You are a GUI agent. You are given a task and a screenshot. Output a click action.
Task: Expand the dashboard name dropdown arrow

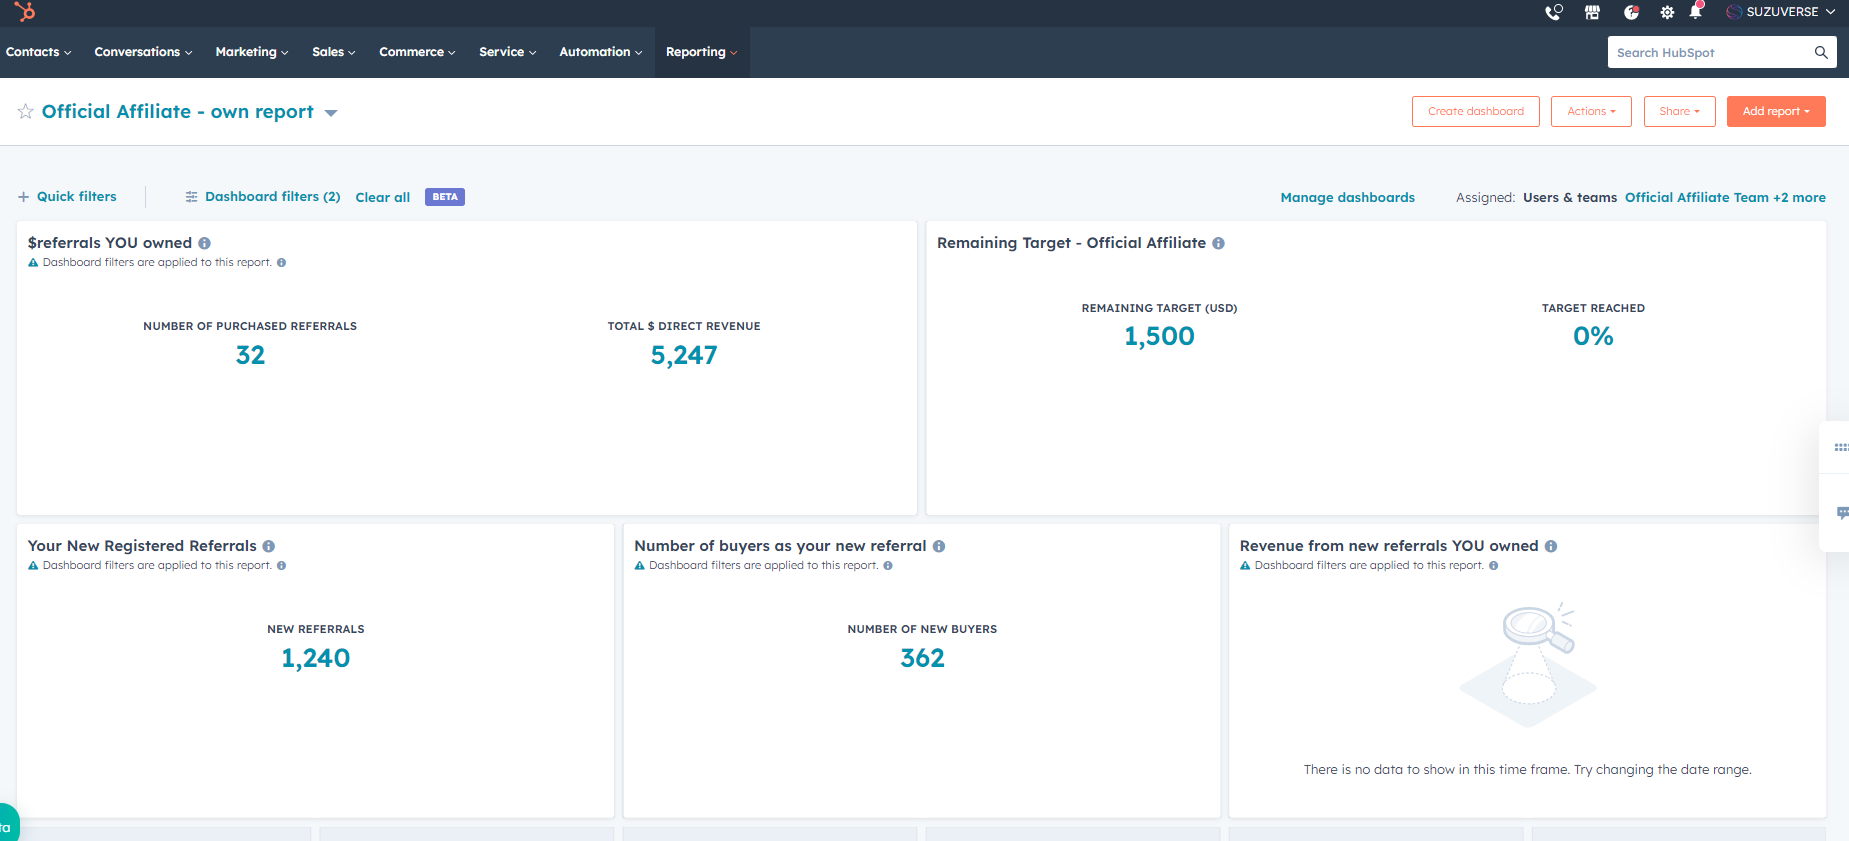(x=331, y=113)
